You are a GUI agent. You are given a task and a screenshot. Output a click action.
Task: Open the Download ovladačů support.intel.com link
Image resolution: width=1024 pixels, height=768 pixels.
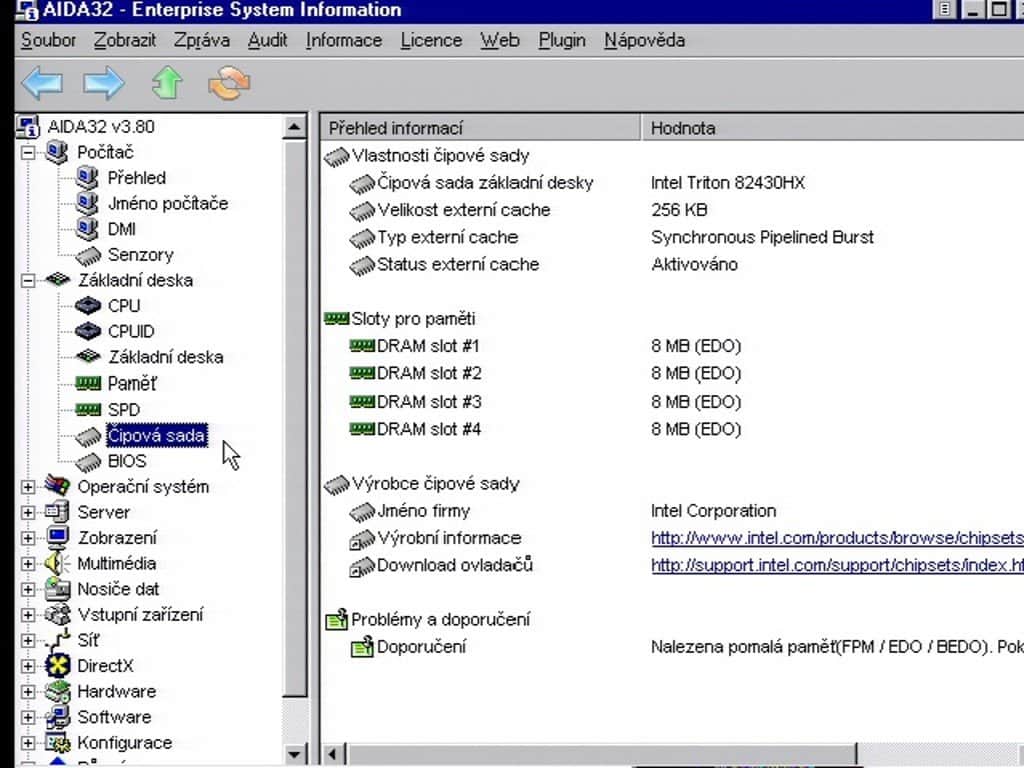[x=837, y=565]
